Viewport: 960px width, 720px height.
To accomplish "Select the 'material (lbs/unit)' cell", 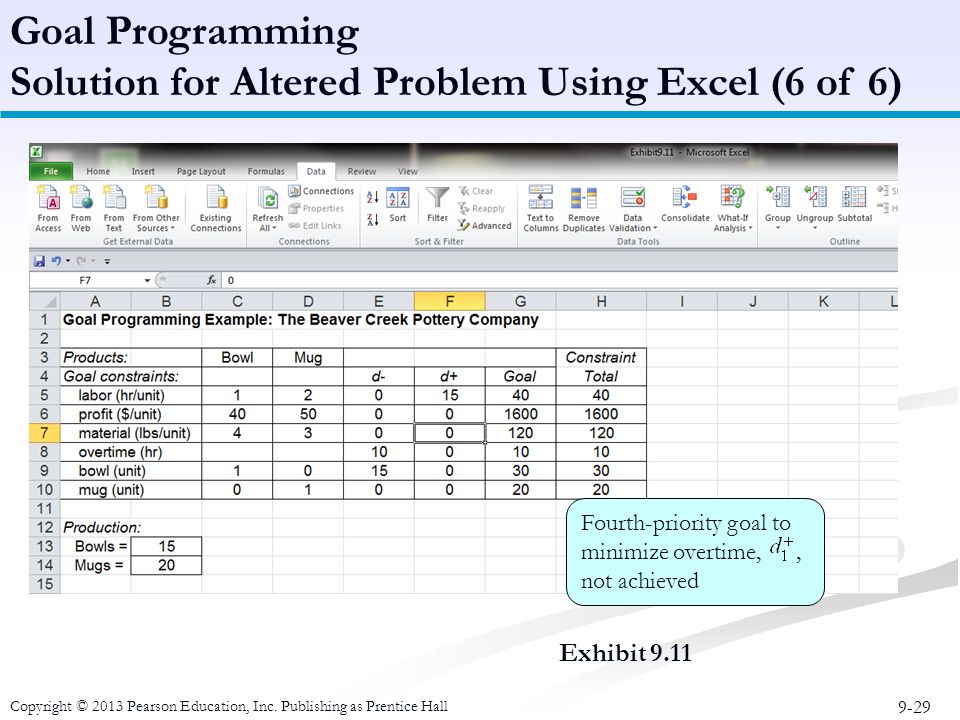I will click(x=131, y=433).
